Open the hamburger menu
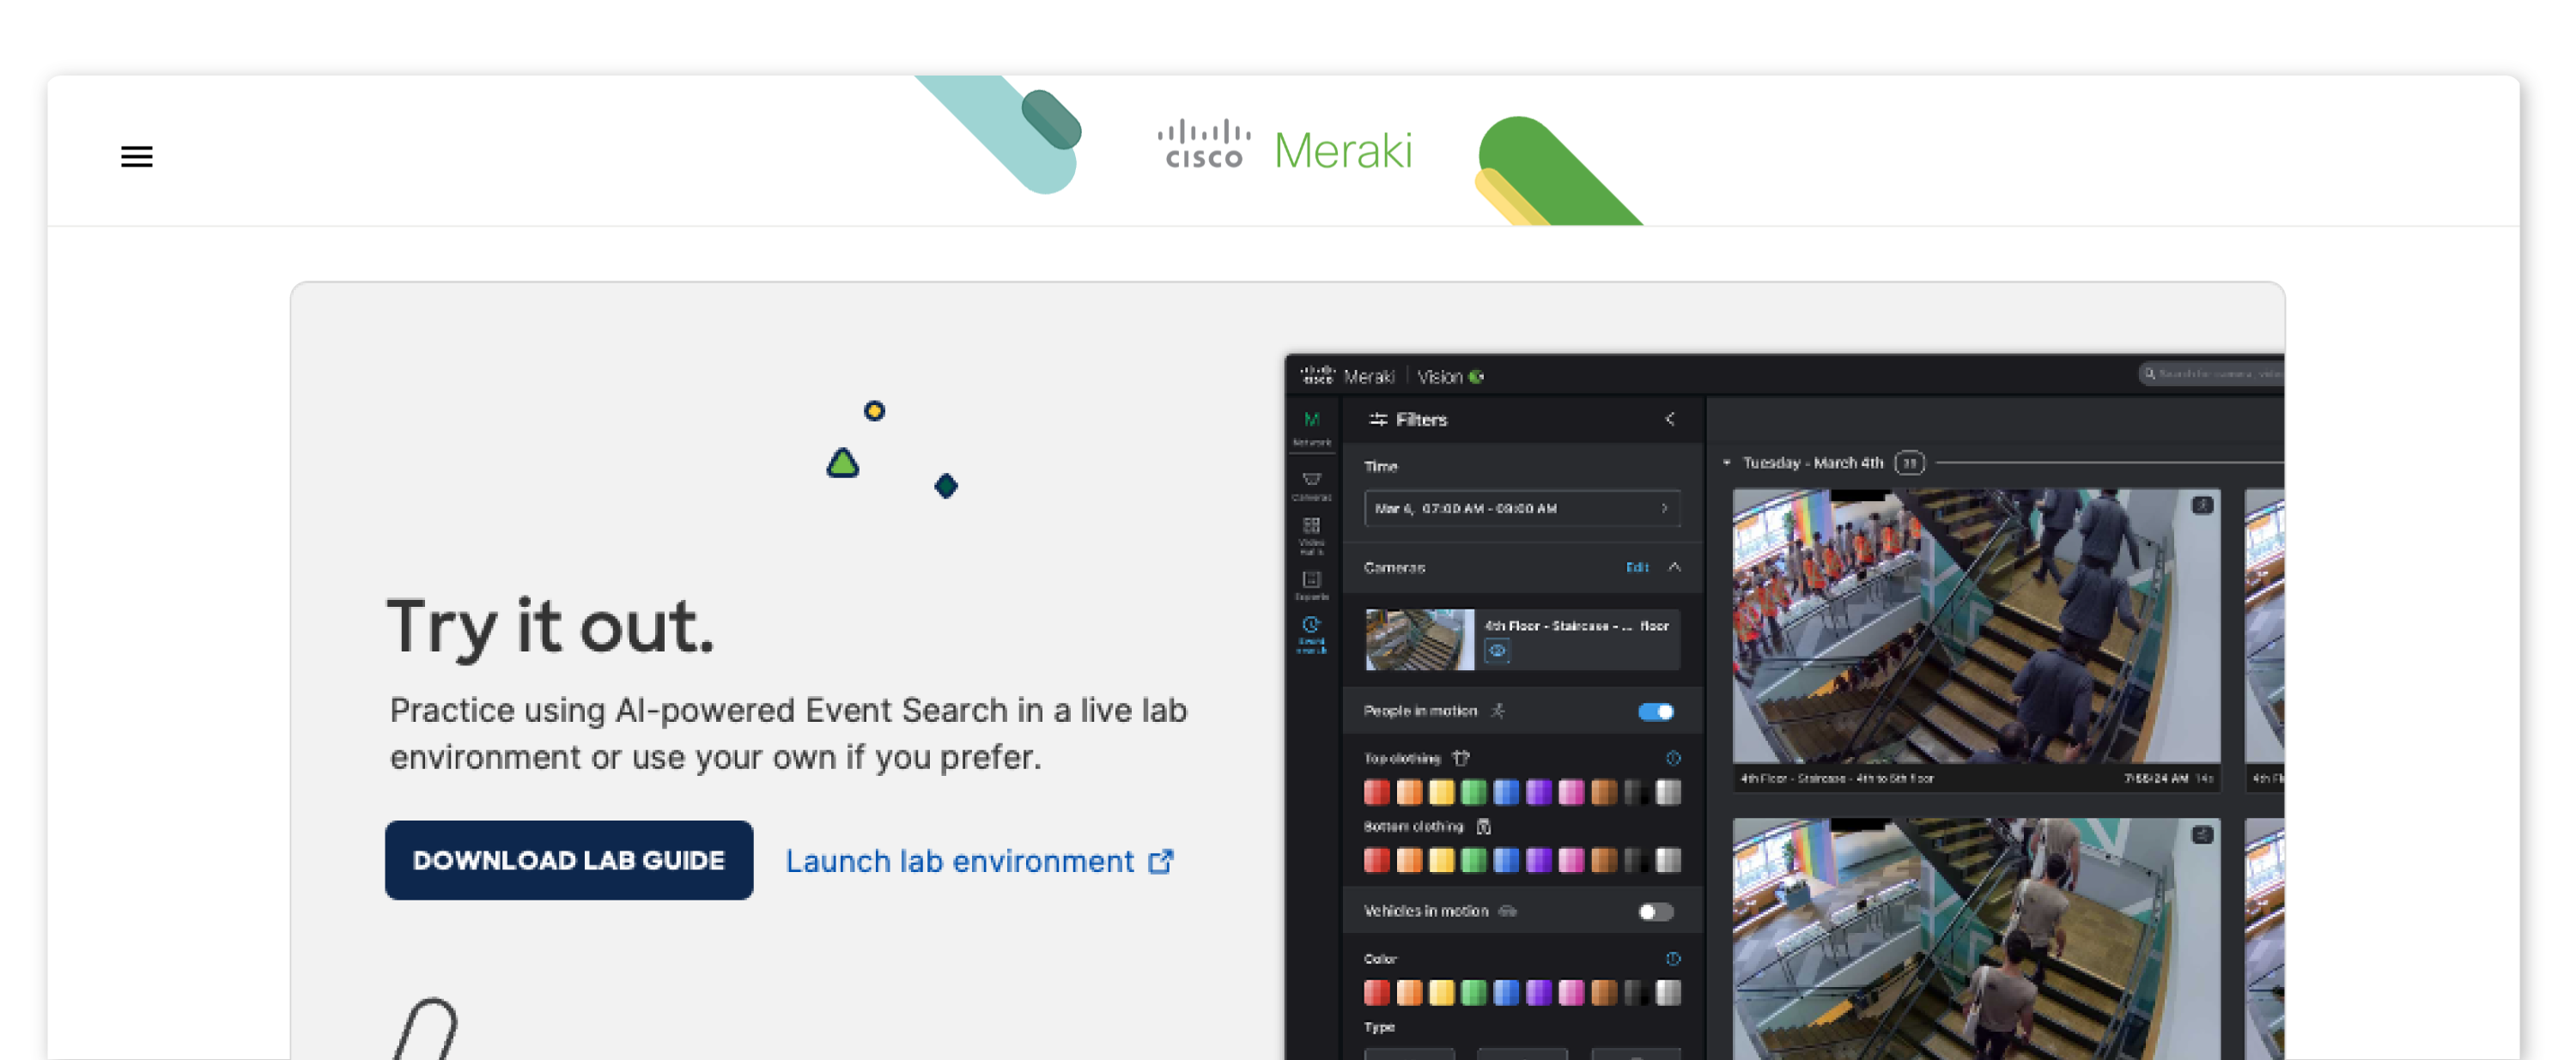Image resolution: width=2576 pixels, height=1060 pixels. pyautogui.click(x=137, y=156)
